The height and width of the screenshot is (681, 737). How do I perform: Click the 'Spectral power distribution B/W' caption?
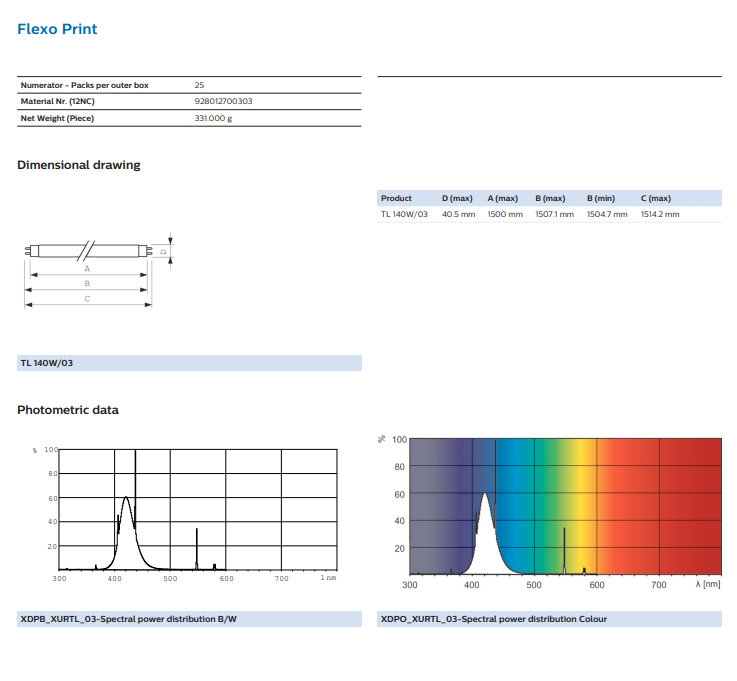pyautogui.click(x=189, y=619)
